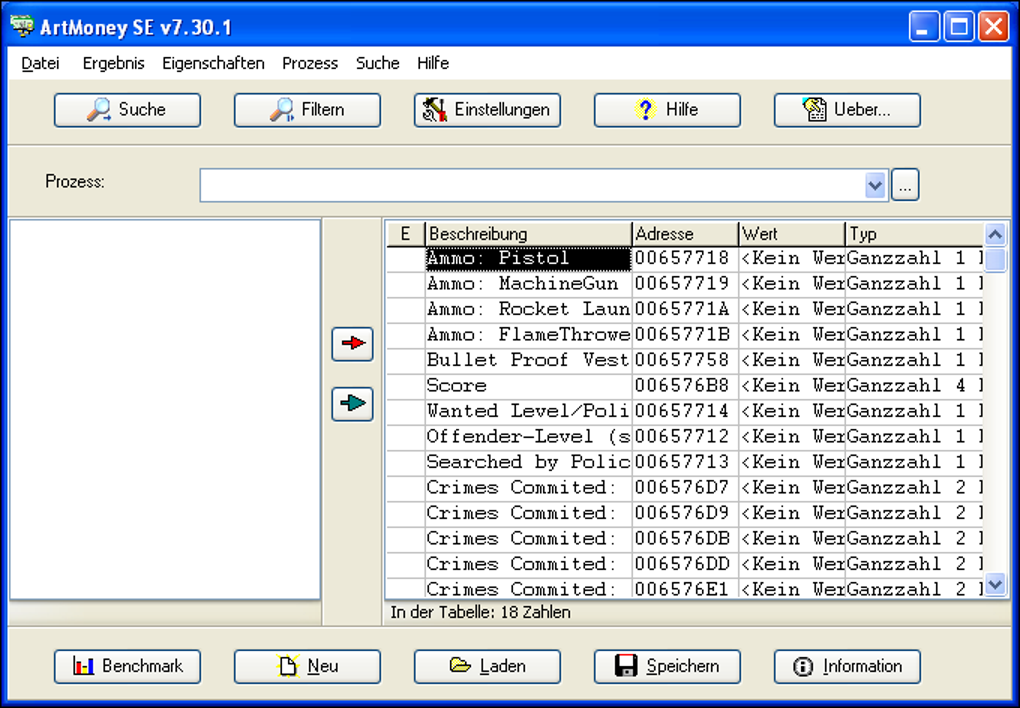This screenshot has height=708, width=1020.
Task: Click the Speichern save button
Action: (x=667, y=666)
